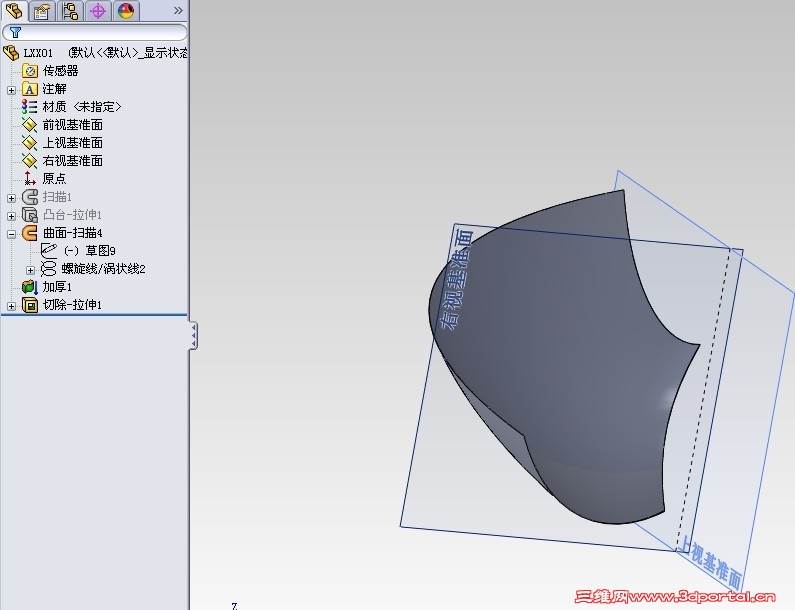
Task: Select the 切除-拉伸1 cut-extrude icon
Action: (30, 305)
